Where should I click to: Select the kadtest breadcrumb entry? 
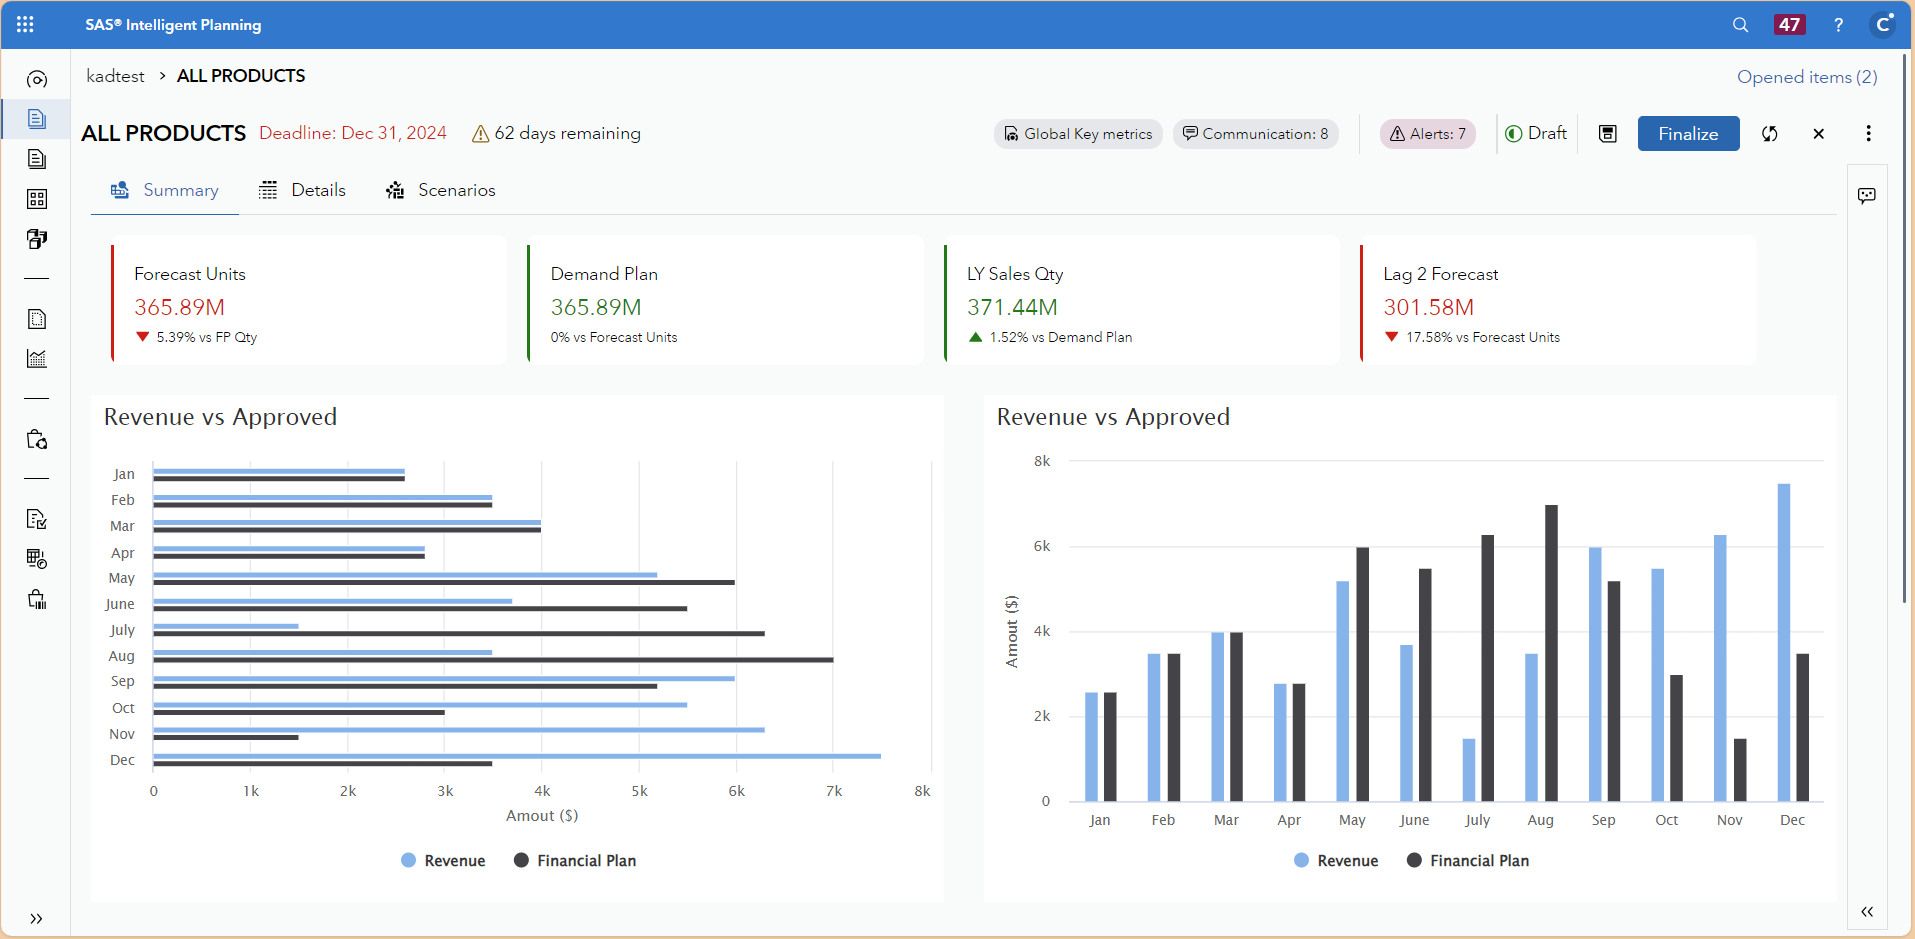pos(115,76)
